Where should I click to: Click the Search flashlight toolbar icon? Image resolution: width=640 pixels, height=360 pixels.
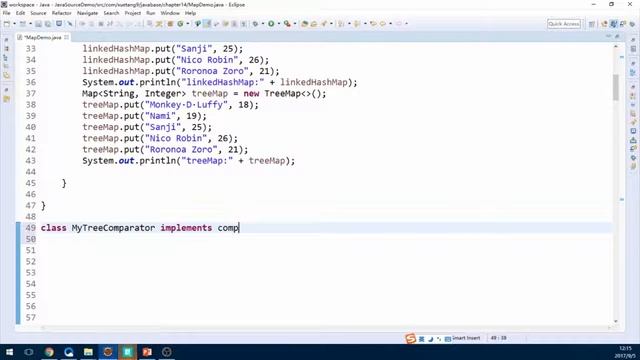click(x=324, y=24)
